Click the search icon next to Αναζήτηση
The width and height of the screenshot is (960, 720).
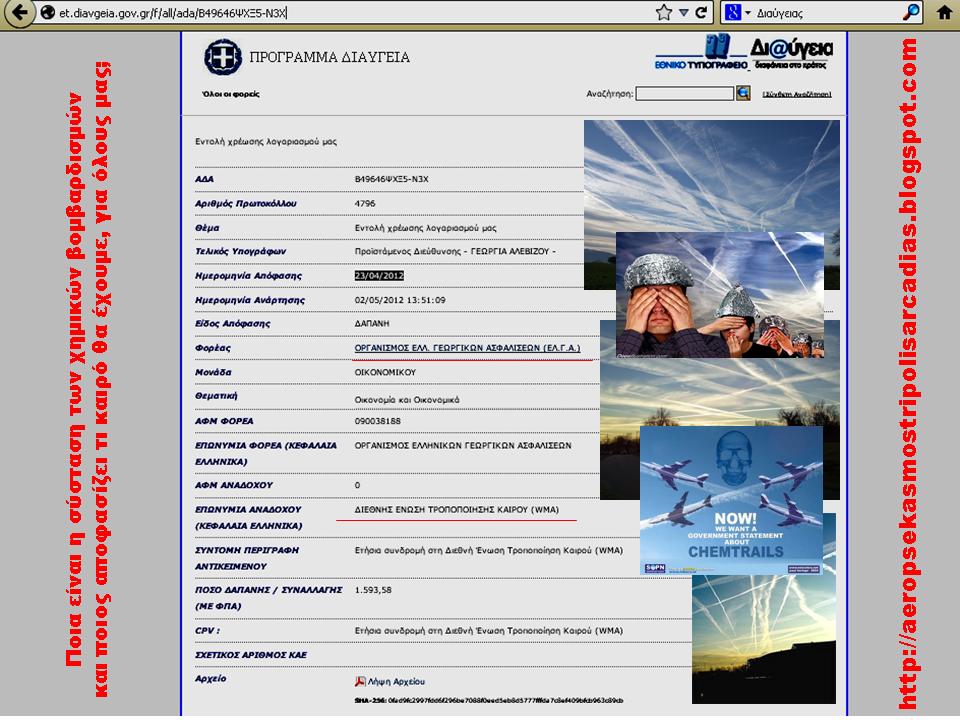click(743, 93)
